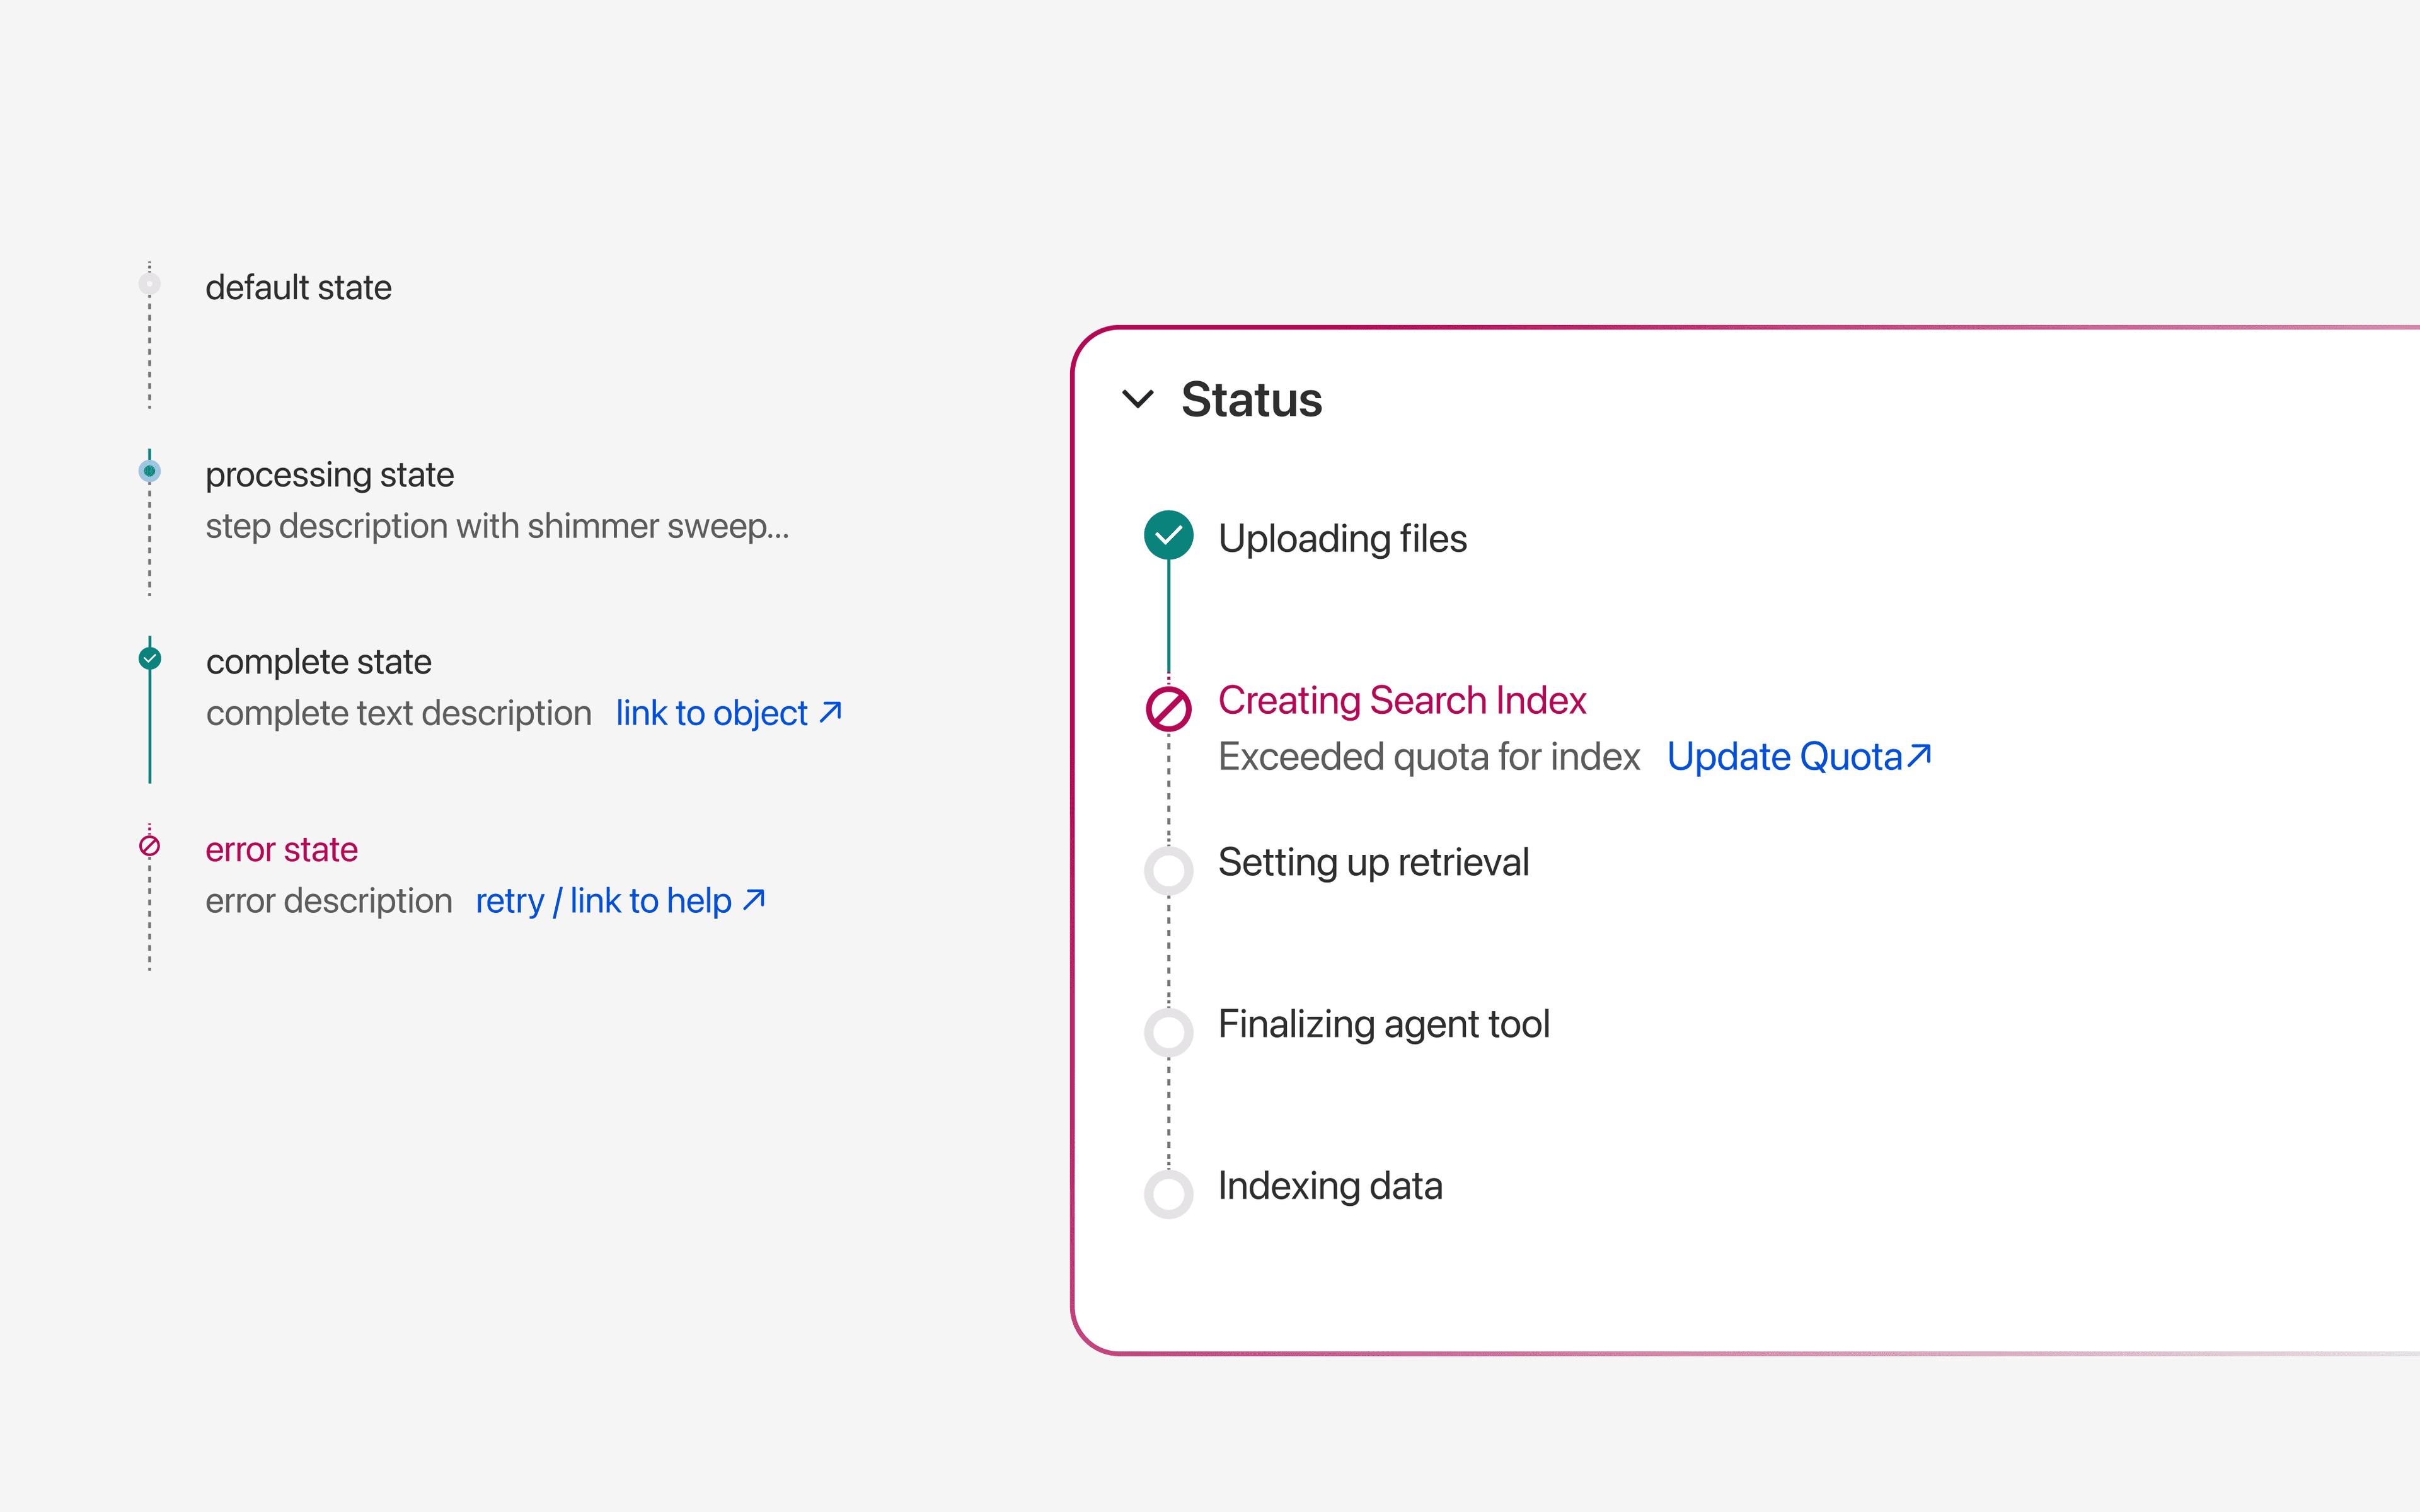Click the complete state green check marker
This screenshot has width=2420, height=1512.
[150, 658]
